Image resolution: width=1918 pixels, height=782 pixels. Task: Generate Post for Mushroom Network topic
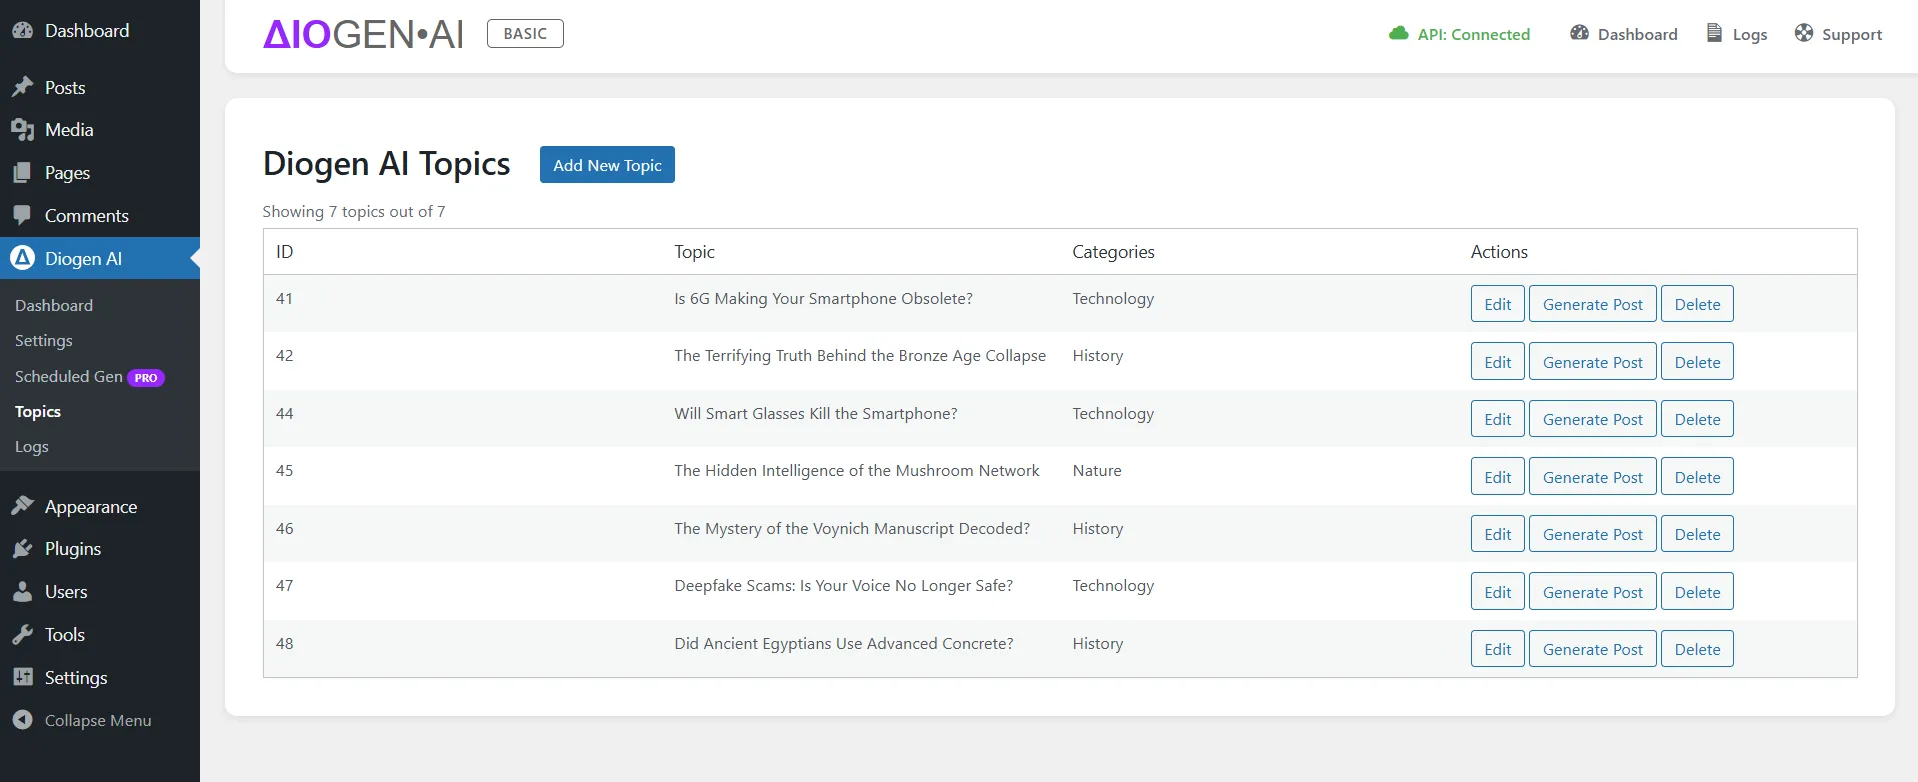(1592, 477)
